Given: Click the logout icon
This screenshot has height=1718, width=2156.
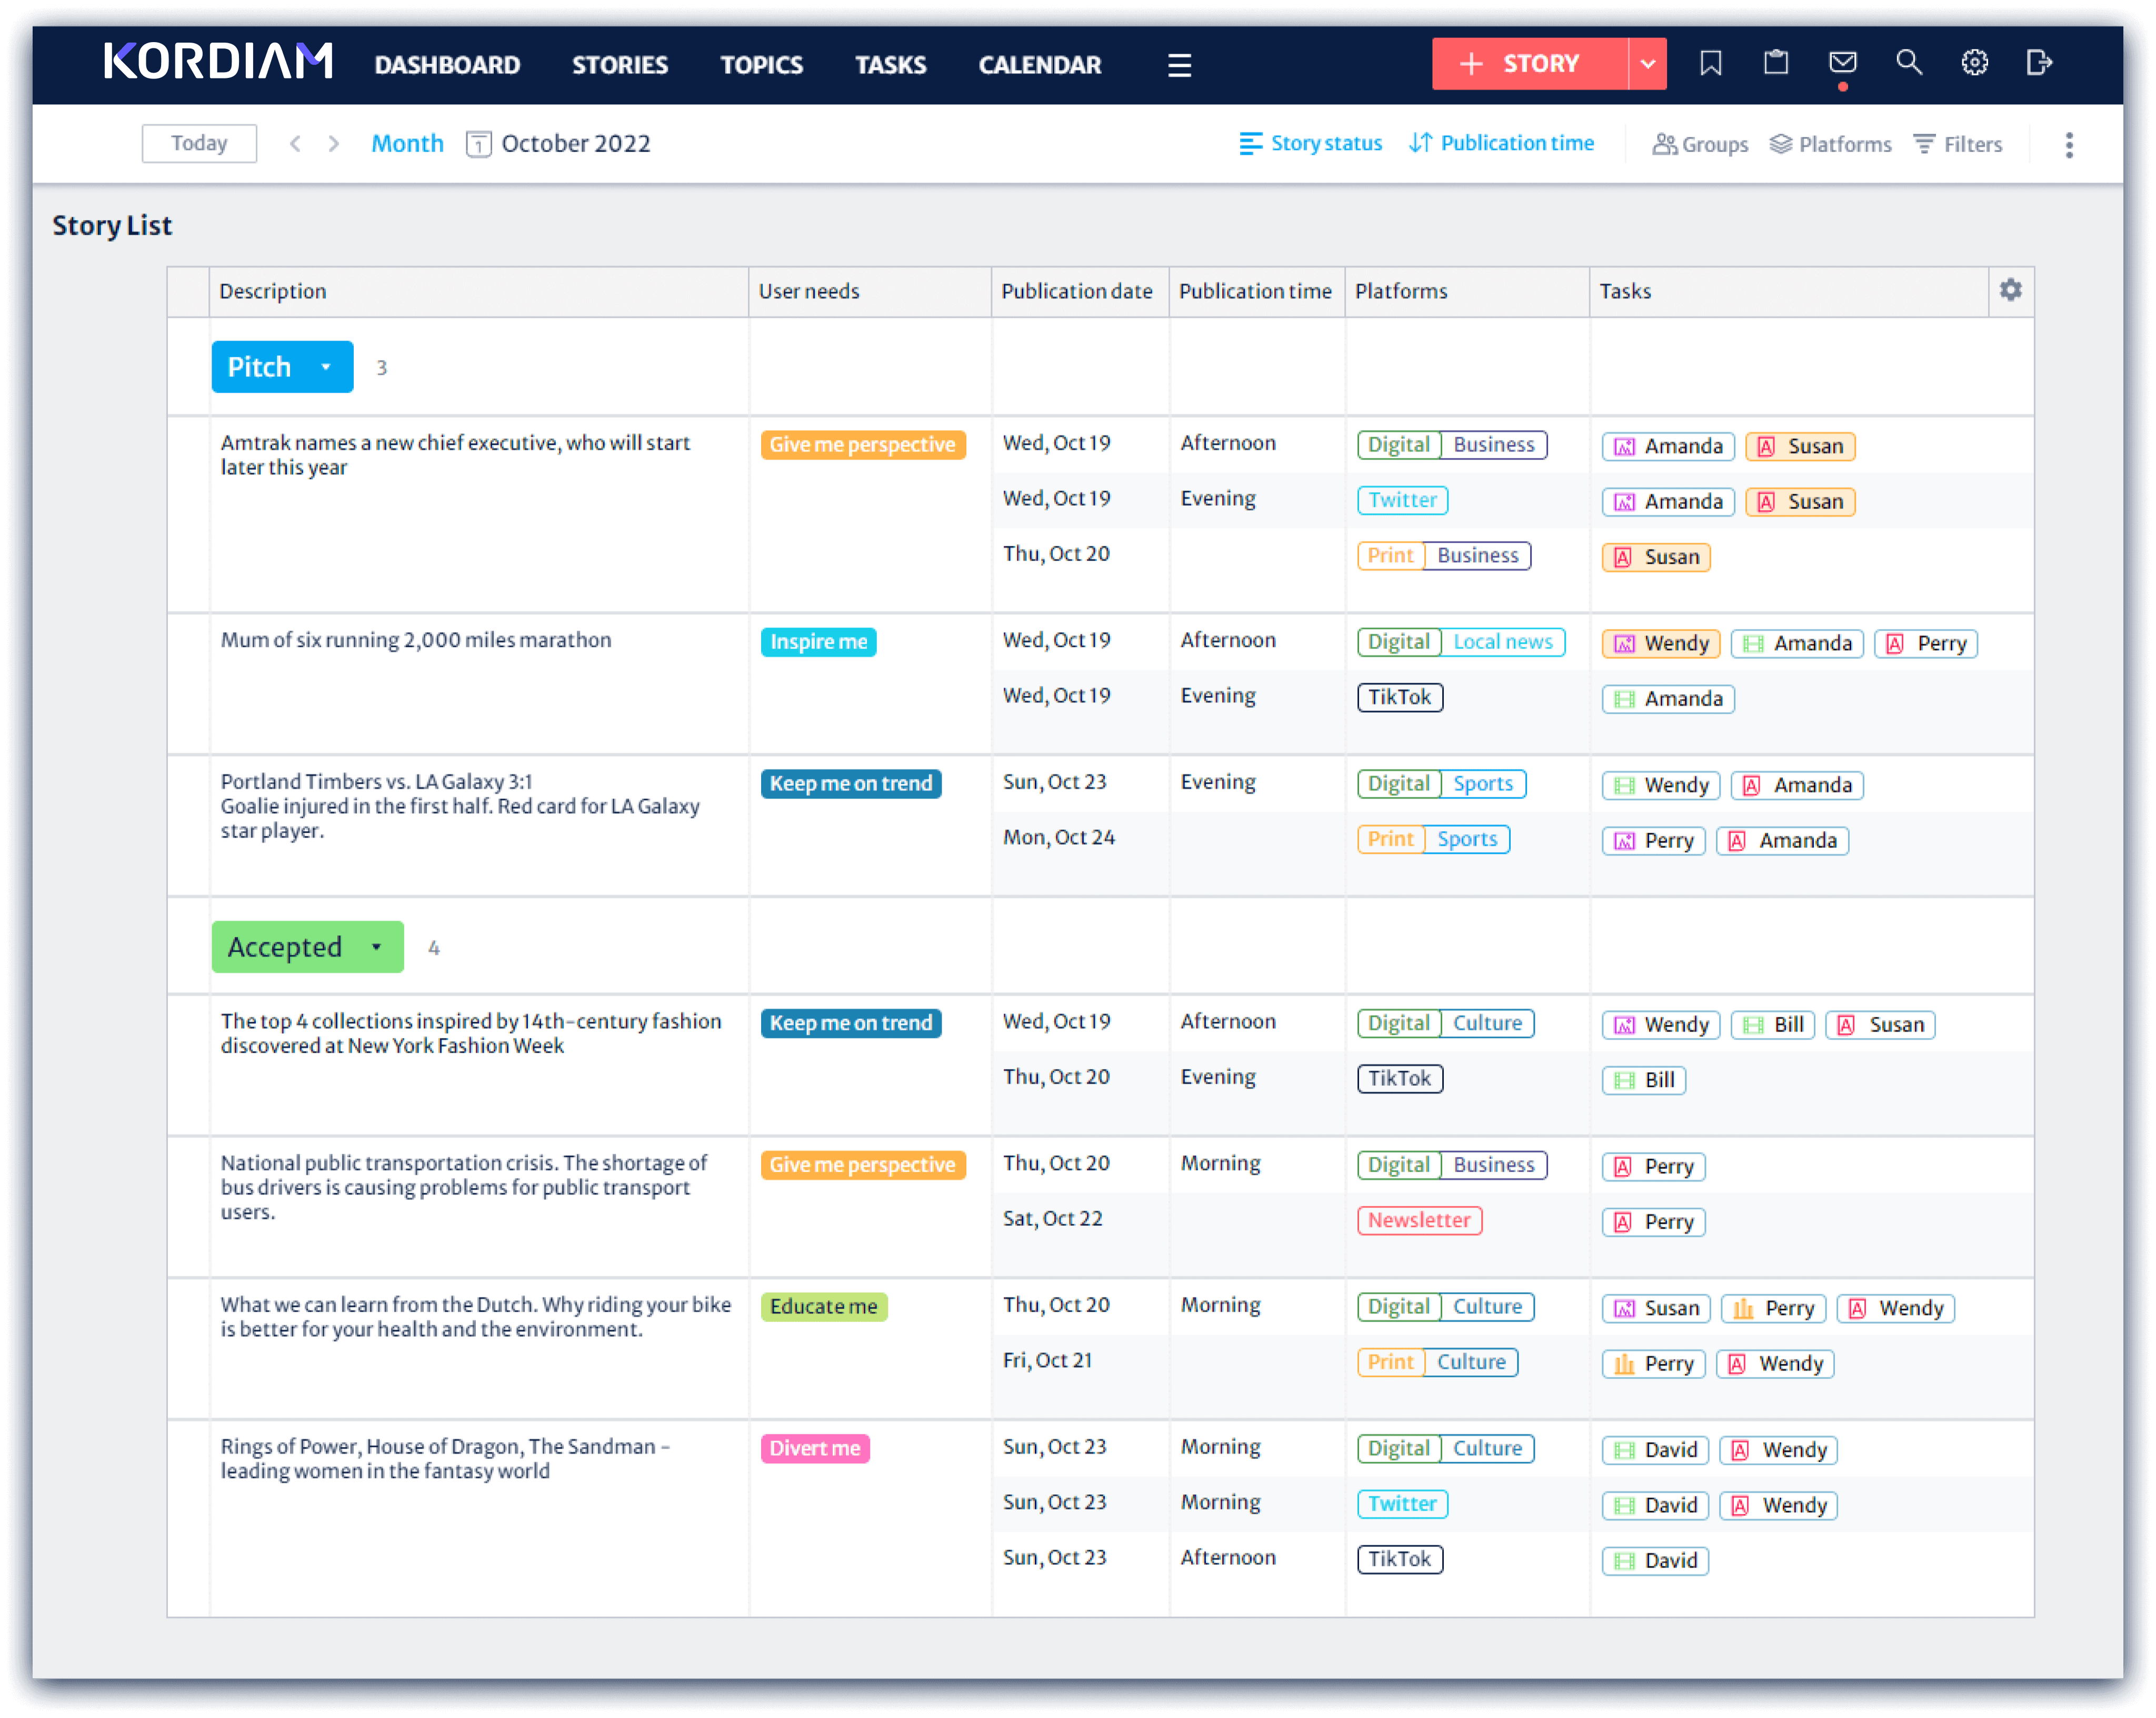Looking at the screenshot, I should (x=2039, y=63).
